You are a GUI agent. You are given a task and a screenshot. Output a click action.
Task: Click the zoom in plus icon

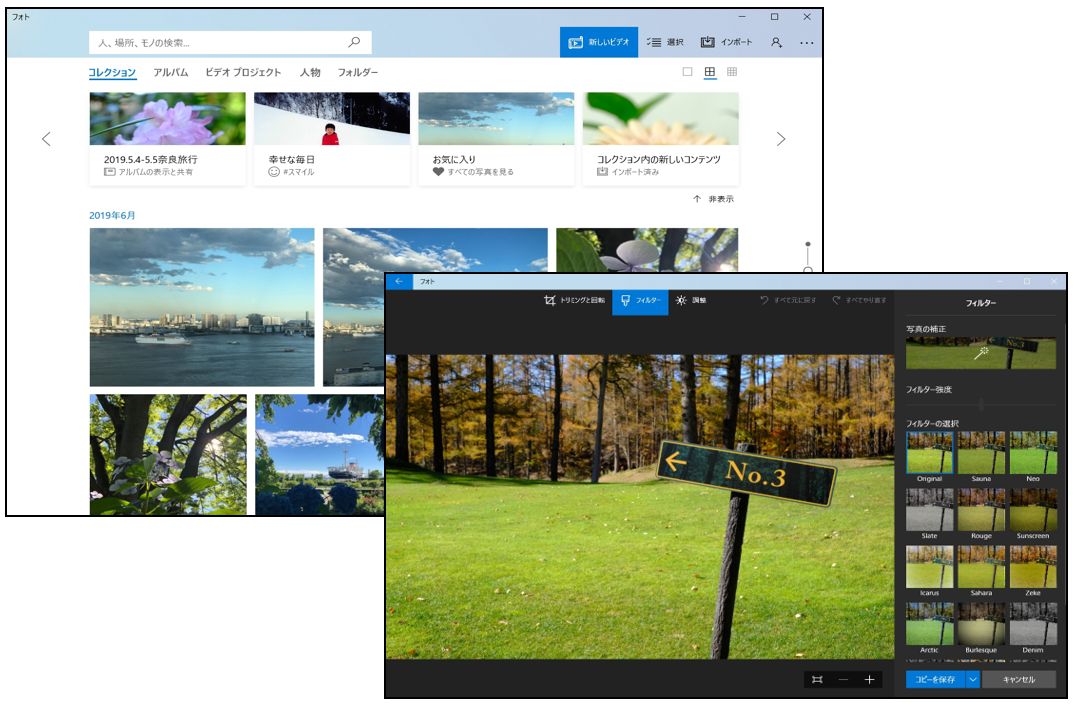tap(869, 680)
